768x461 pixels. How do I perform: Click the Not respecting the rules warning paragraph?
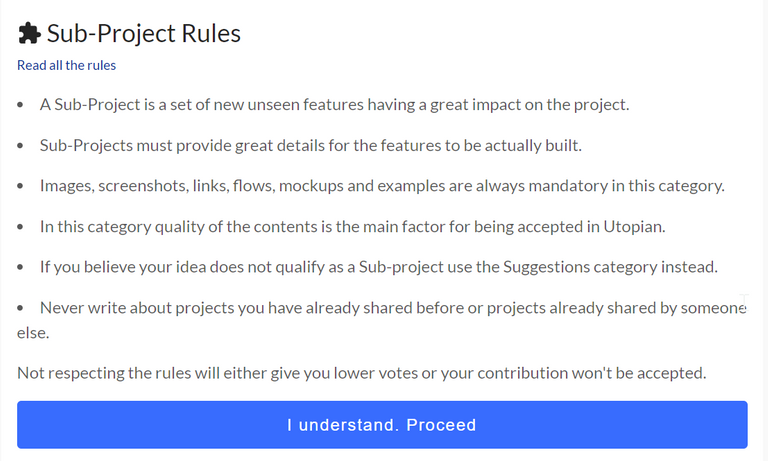tap(361, 373)
